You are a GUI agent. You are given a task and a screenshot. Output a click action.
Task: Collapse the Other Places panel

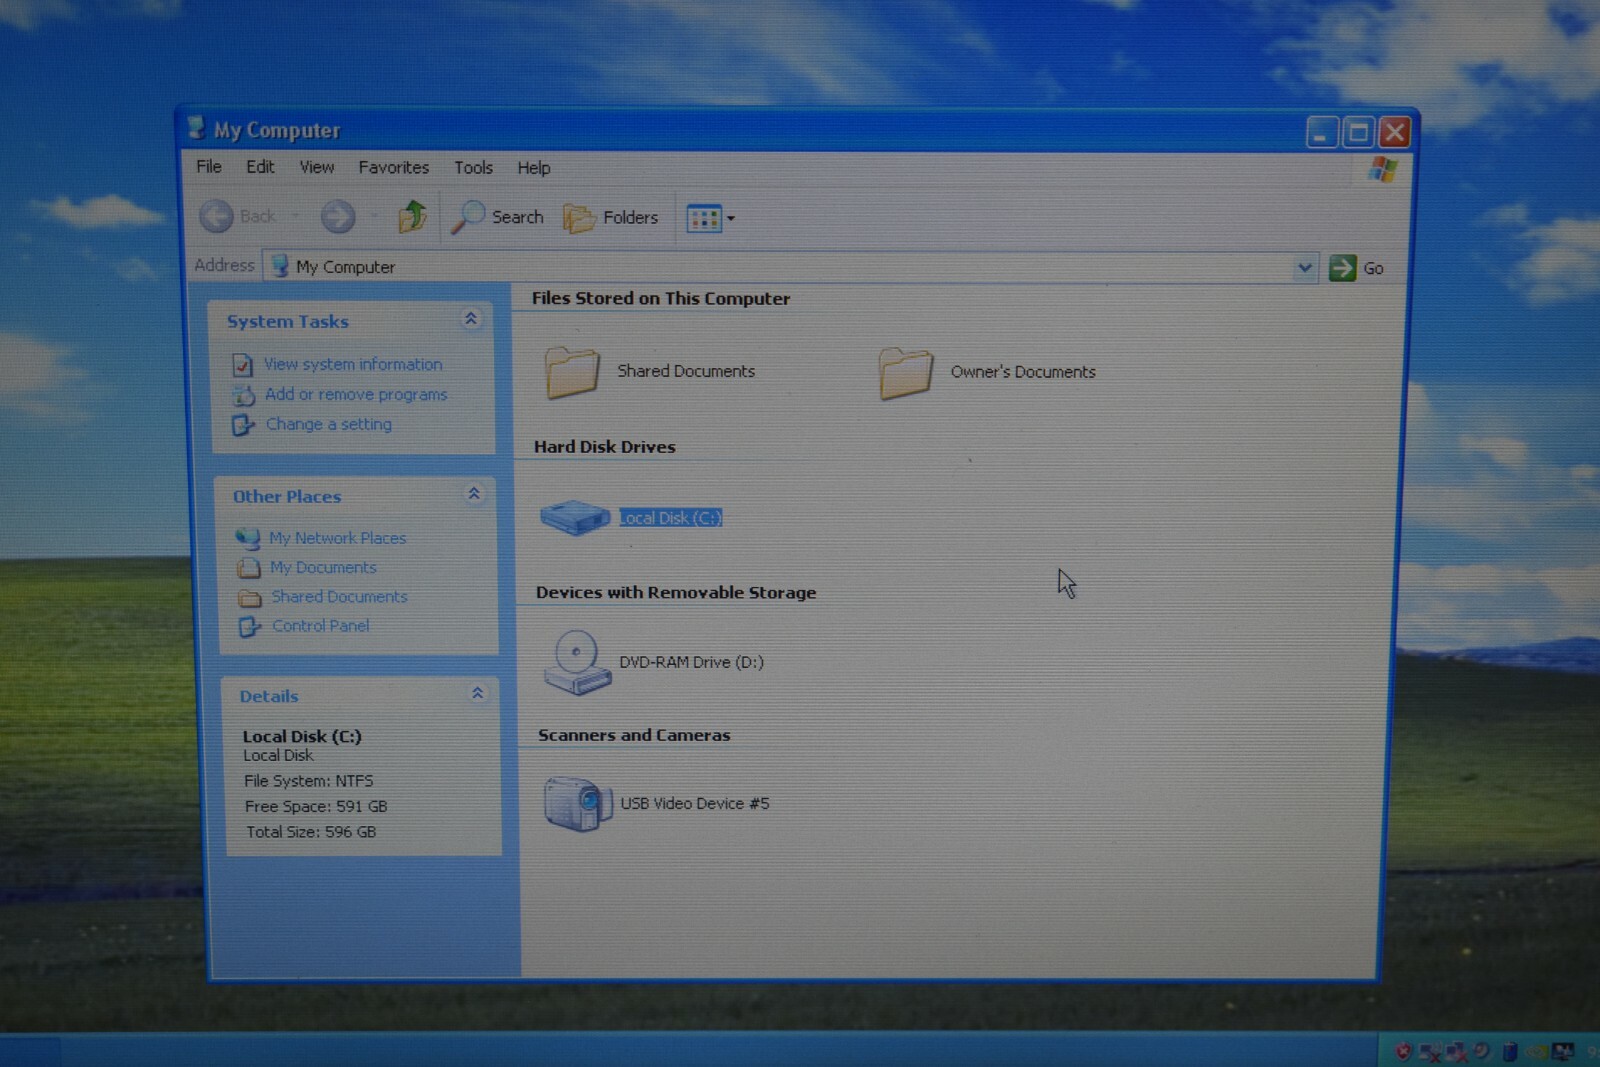474,494
